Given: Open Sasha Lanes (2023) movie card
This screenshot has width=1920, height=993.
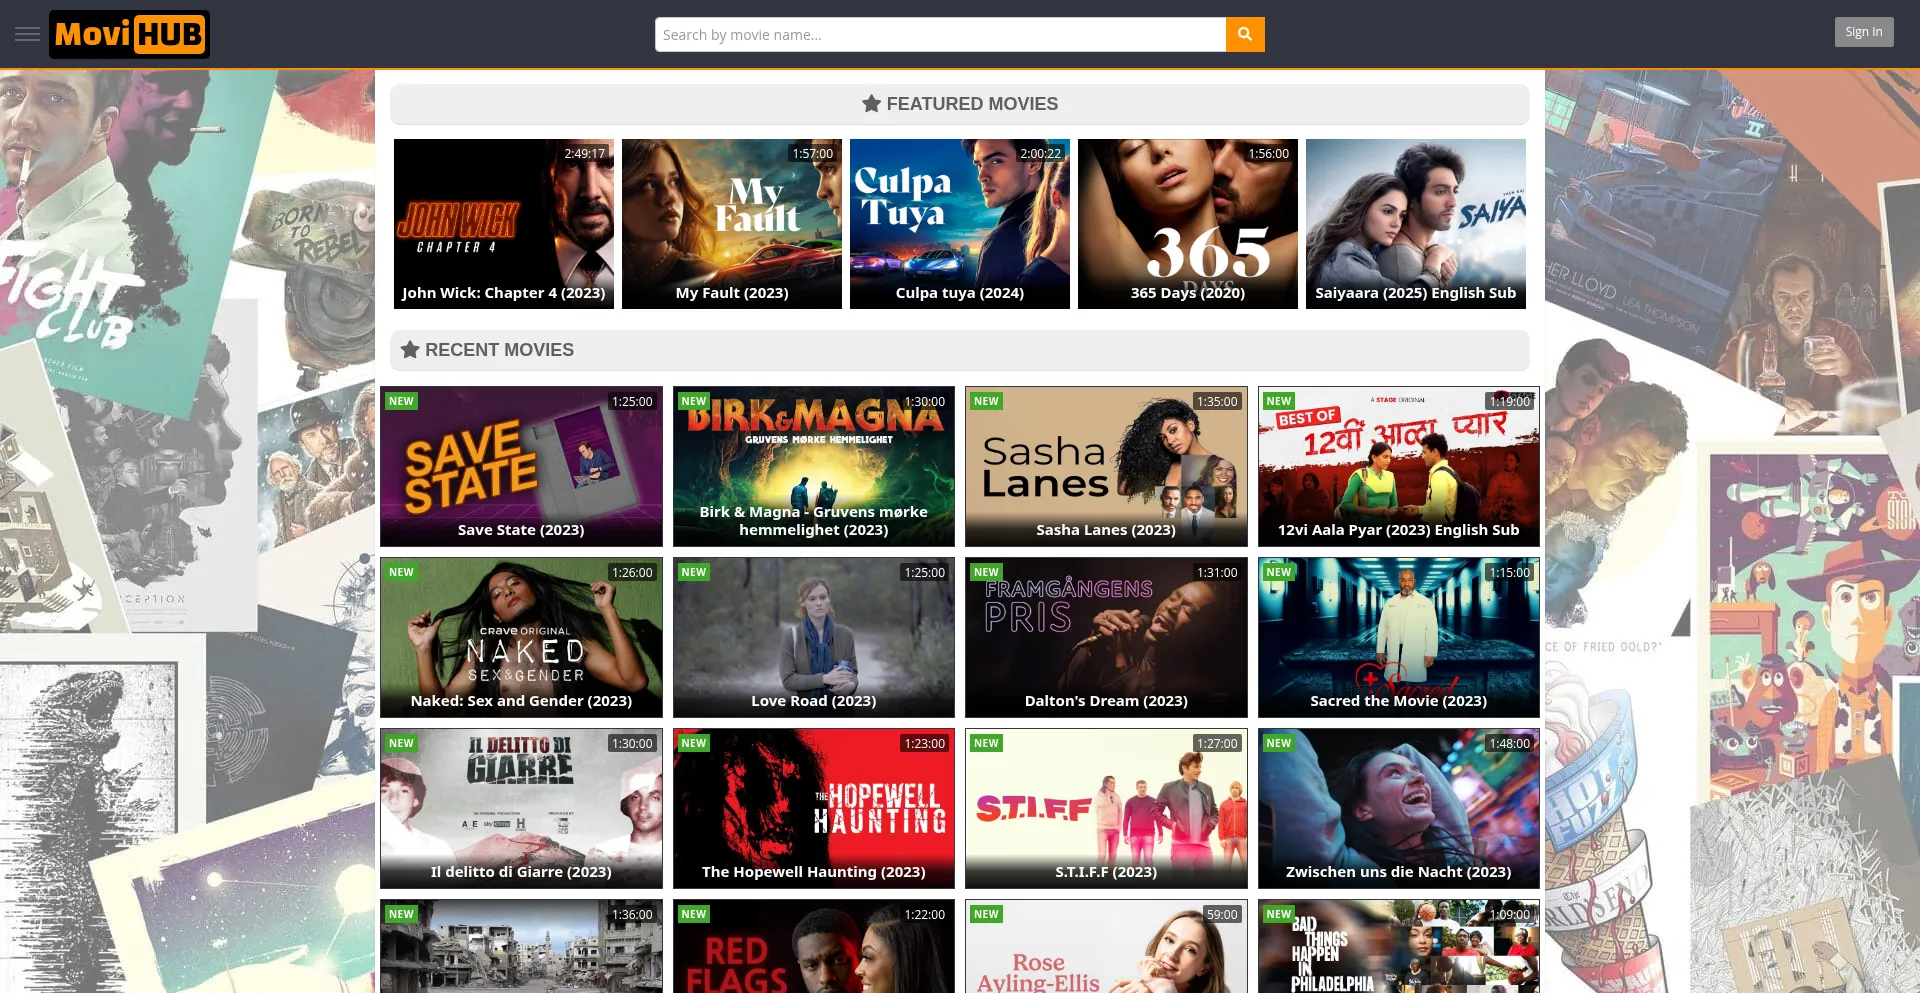Looking at the screenshot, I should (1106, 466).
